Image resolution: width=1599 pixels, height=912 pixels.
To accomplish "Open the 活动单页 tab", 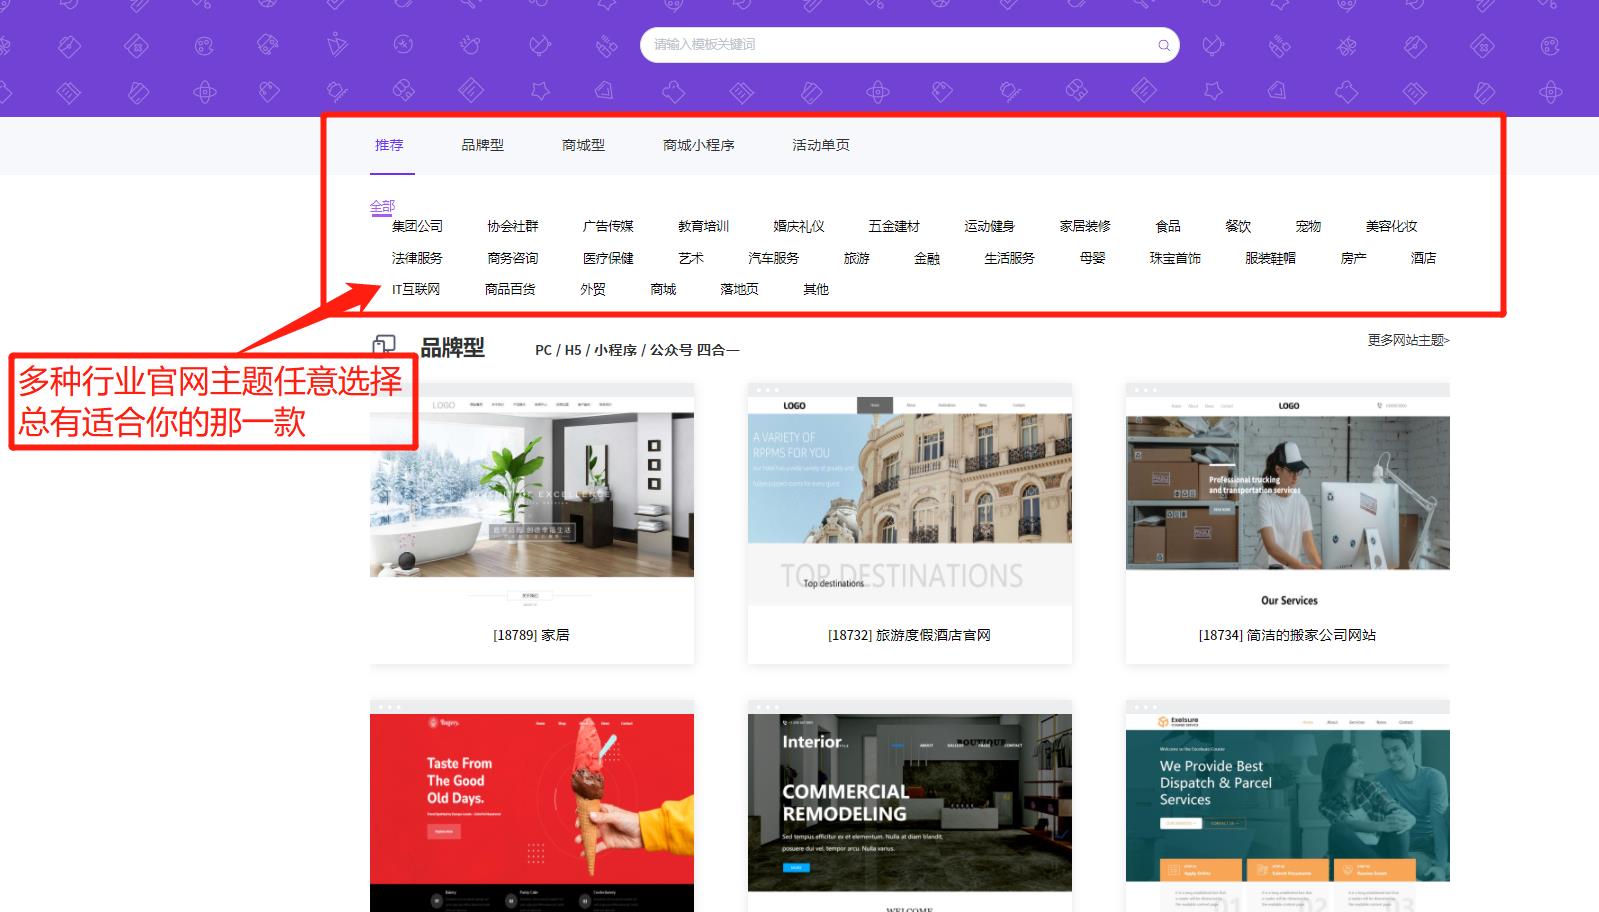I will (x=821, y=145).
